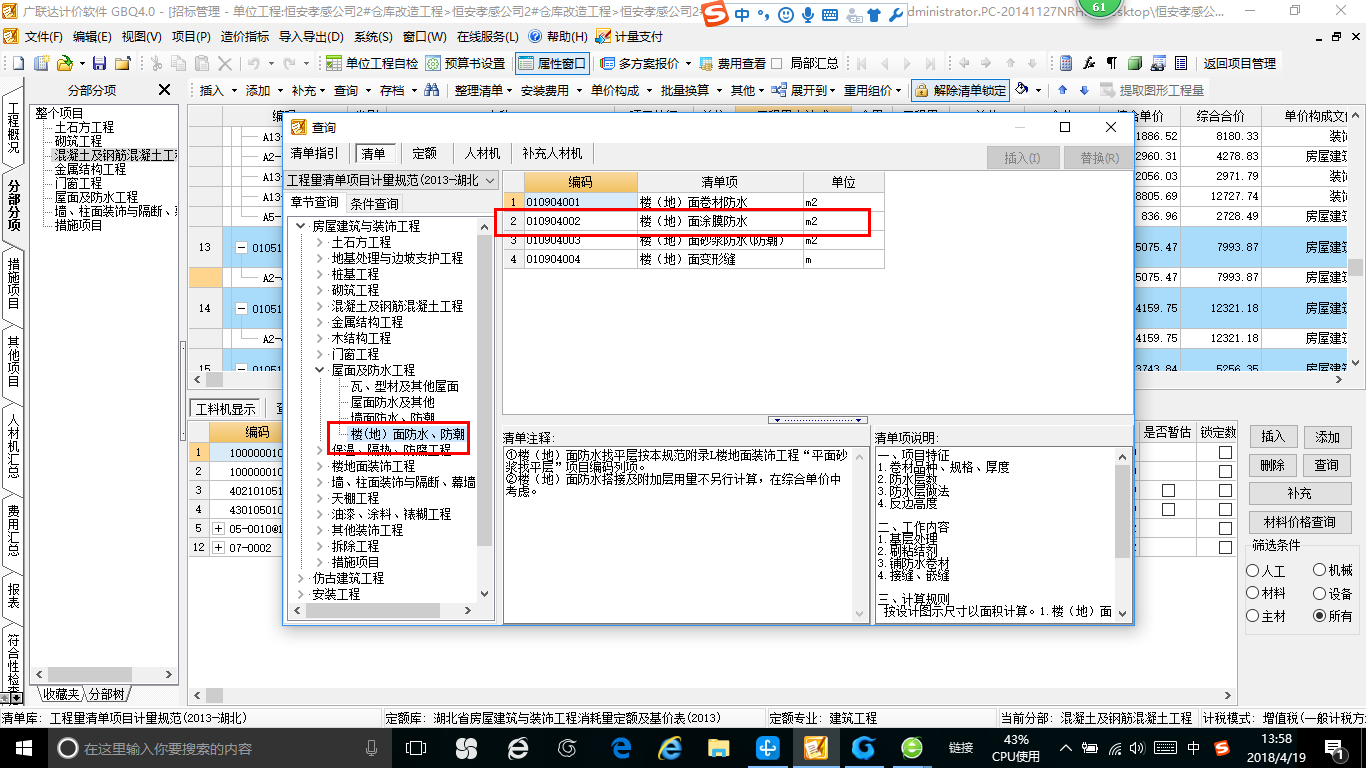Select the 设备 filter radio button
Screen dimensions: 1366x768
(x=1320, y=593)
